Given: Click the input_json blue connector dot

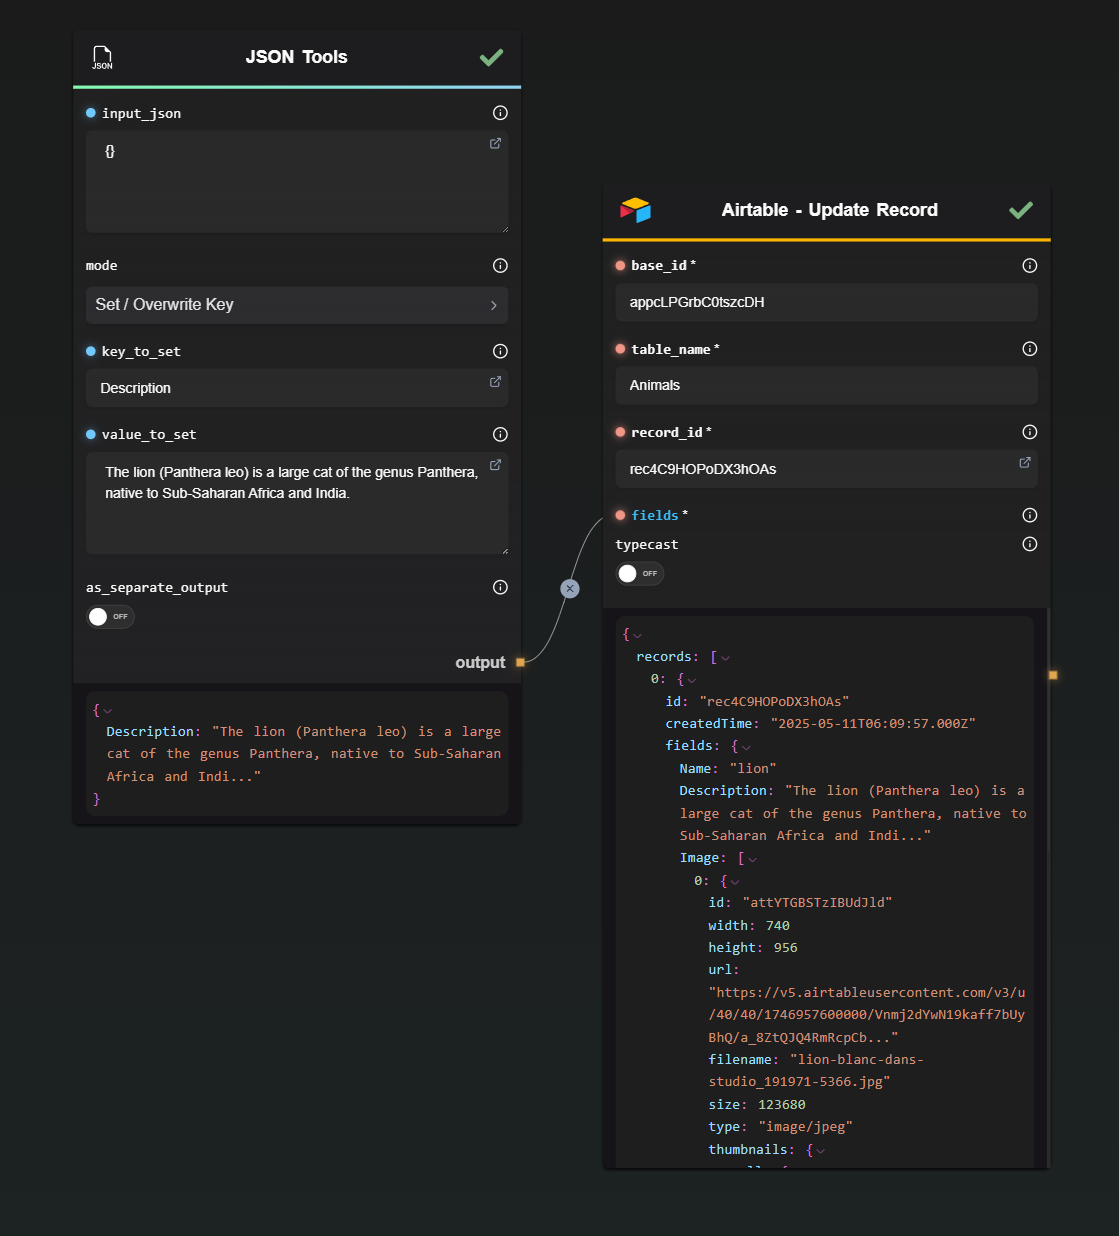Looking at the screenshot, I should point(91,113).
